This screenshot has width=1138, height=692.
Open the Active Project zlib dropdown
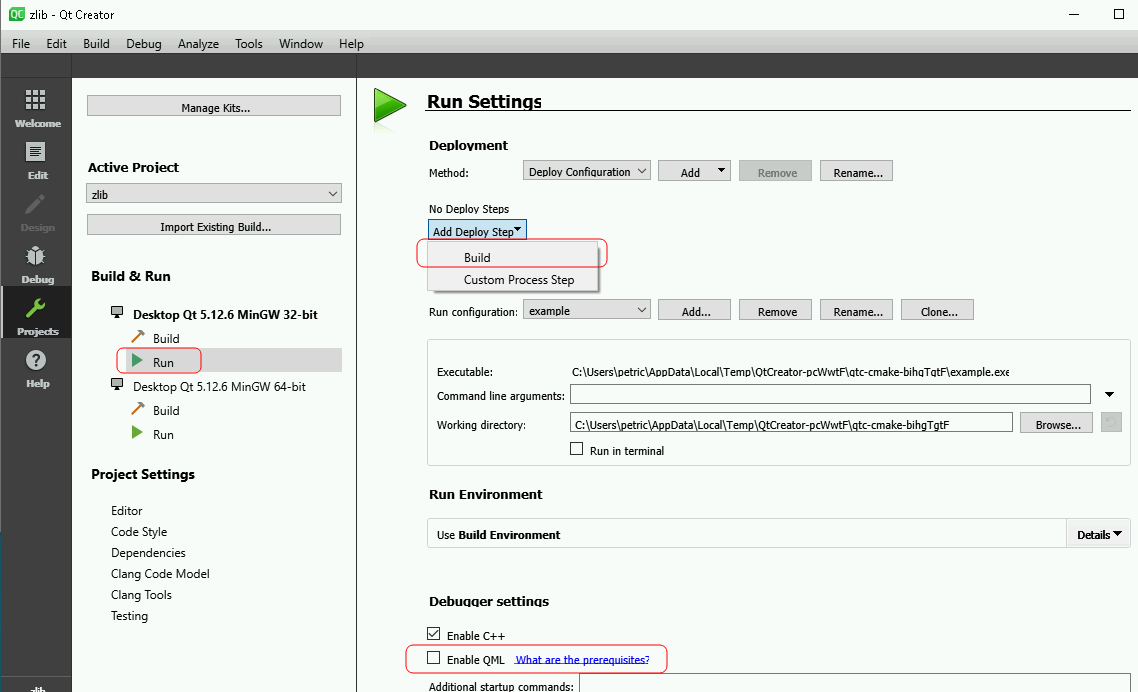tap(214, 194)
